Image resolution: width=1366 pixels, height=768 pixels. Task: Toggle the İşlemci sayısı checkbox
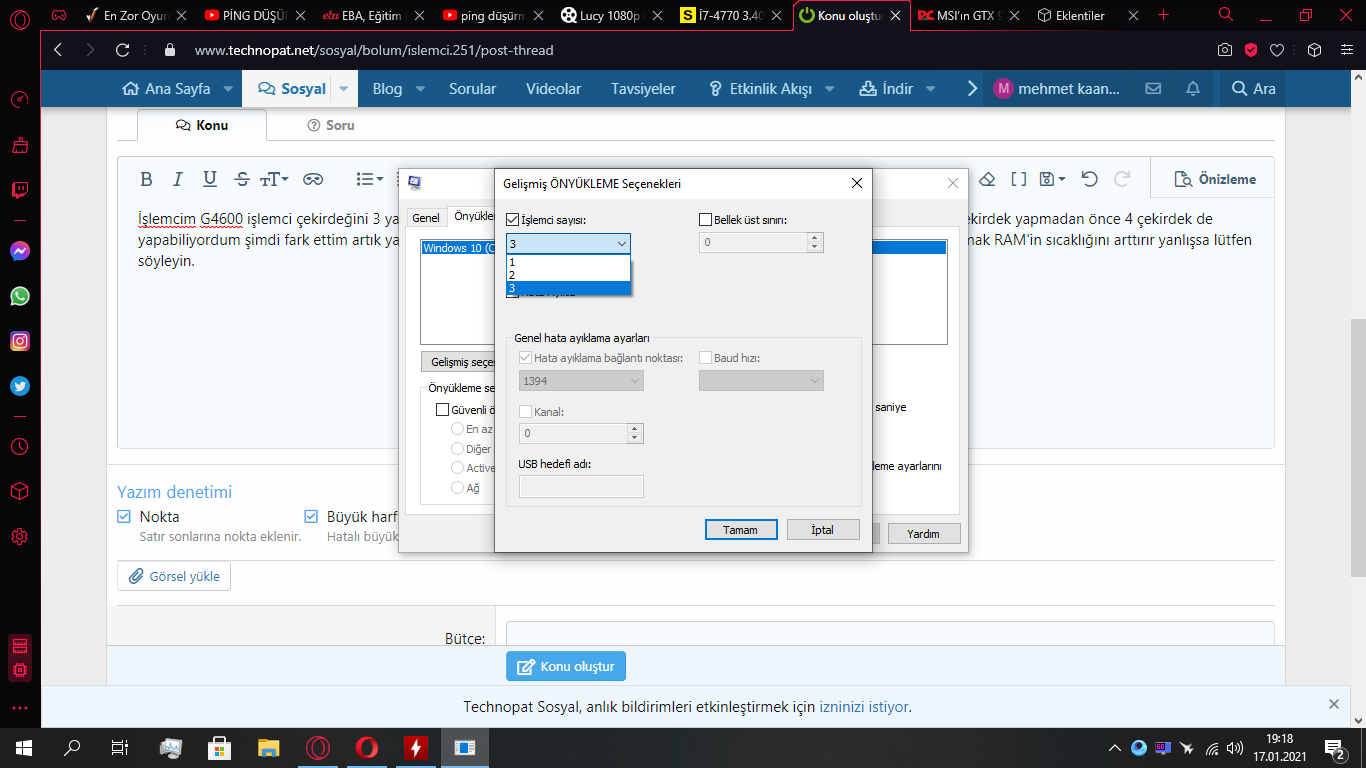coord(513,219)
